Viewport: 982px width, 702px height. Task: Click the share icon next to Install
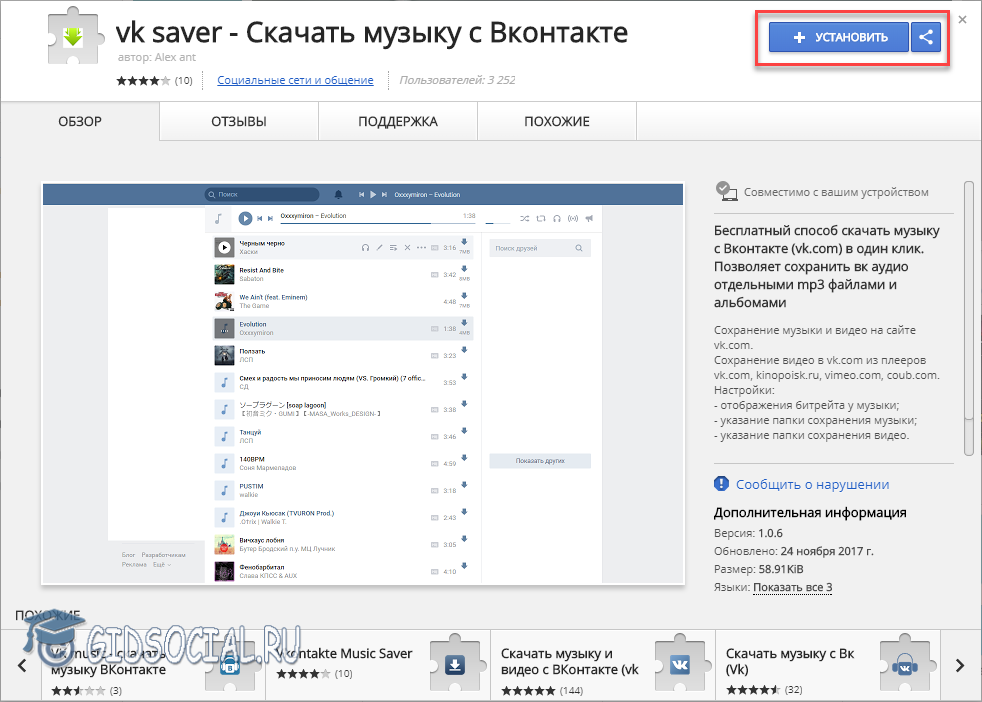pos(926,38)
